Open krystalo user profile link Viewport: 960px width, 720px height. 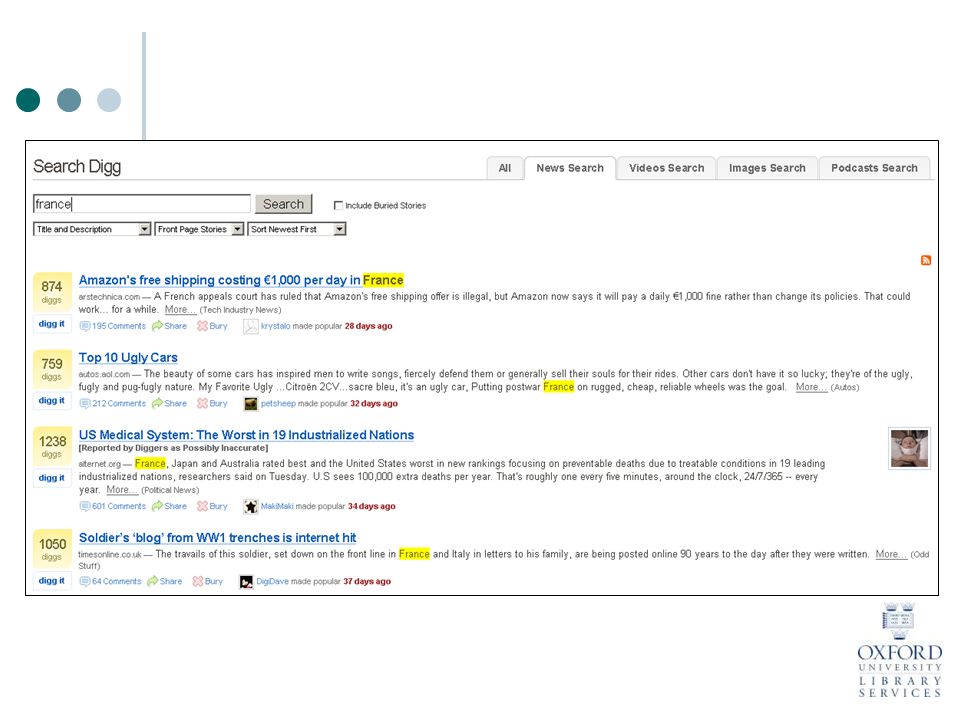[276, 326]
